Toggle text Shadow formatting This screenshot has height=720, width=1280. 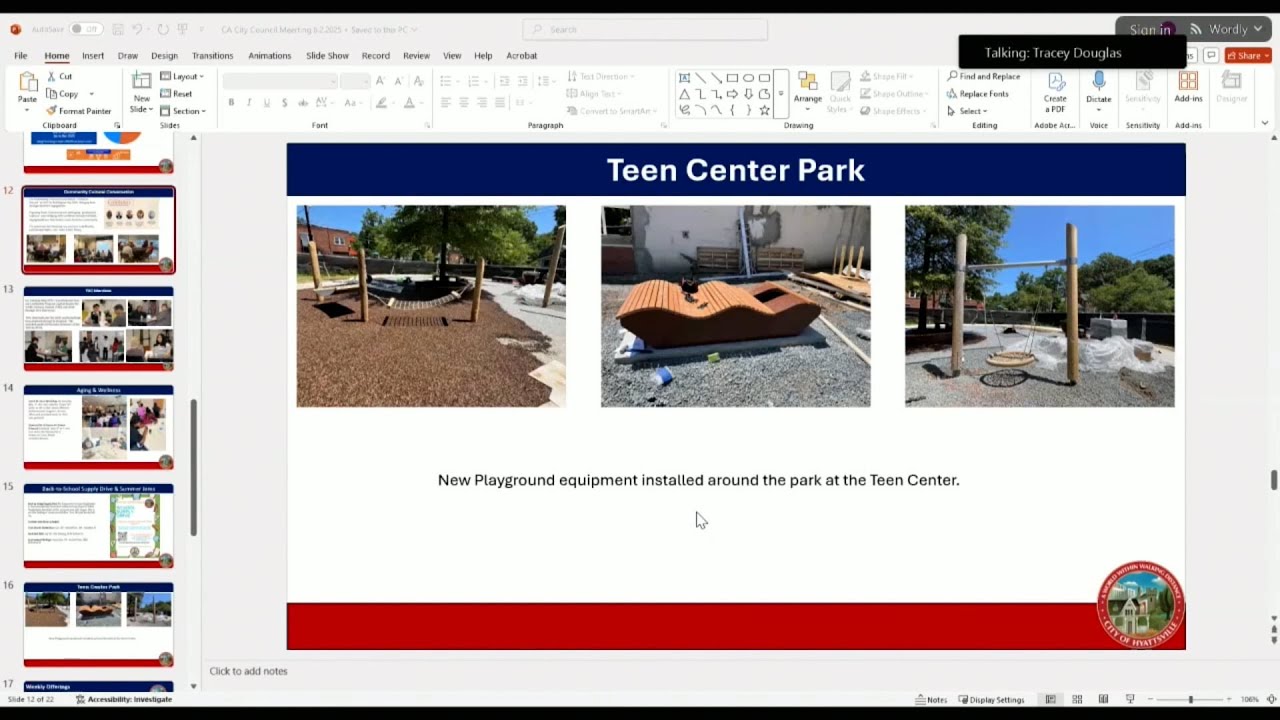click(285, 102)
